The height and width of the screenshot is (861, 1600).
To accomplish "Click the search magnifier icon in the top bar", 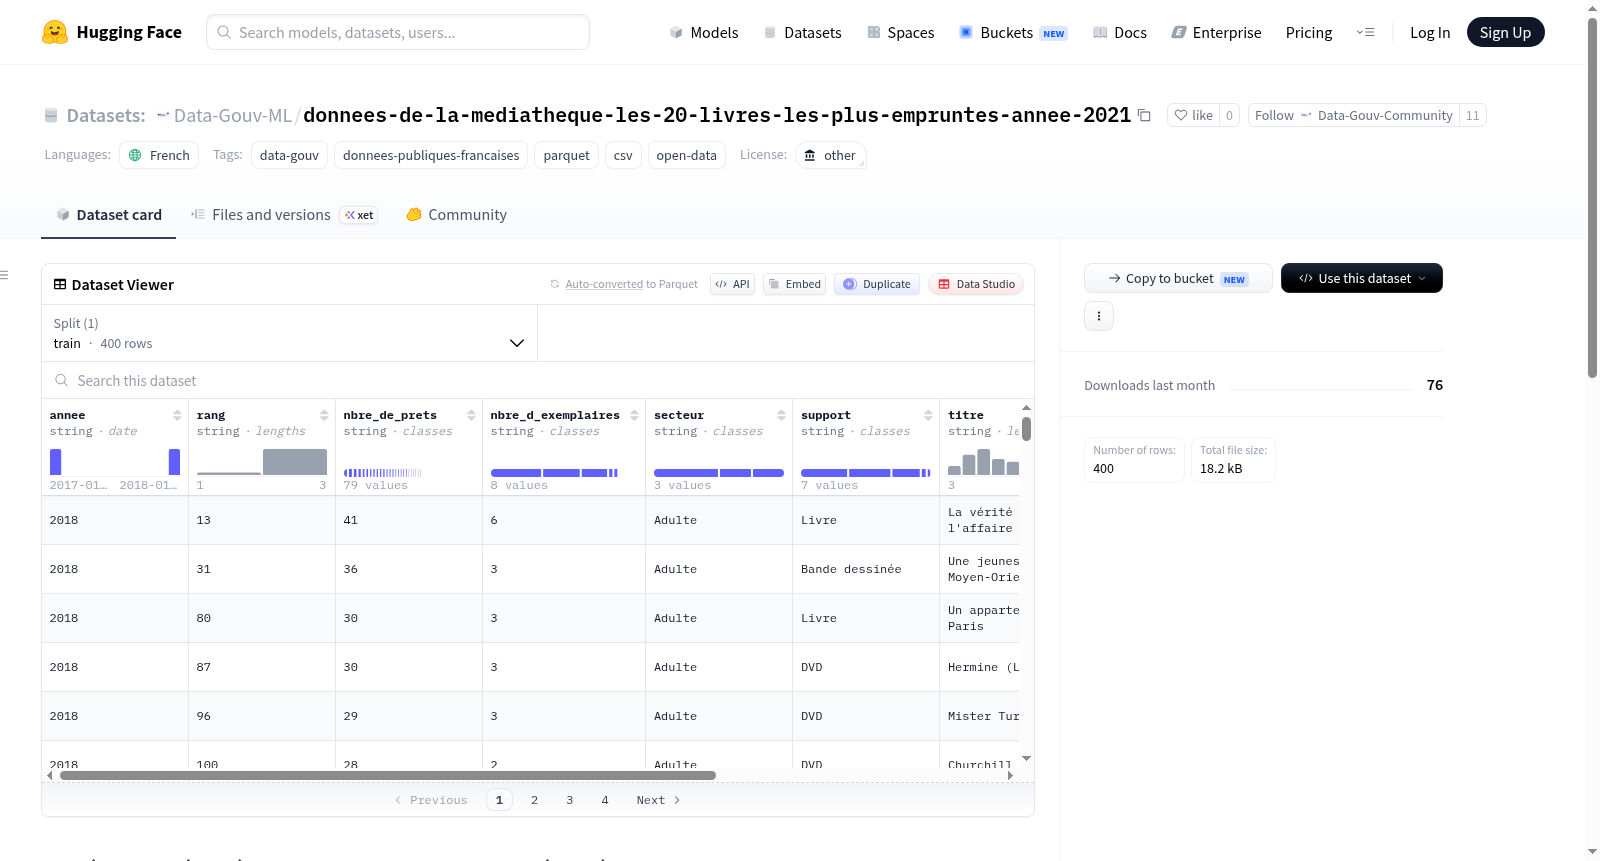I will pyautogui.click(x=224, y=32).
